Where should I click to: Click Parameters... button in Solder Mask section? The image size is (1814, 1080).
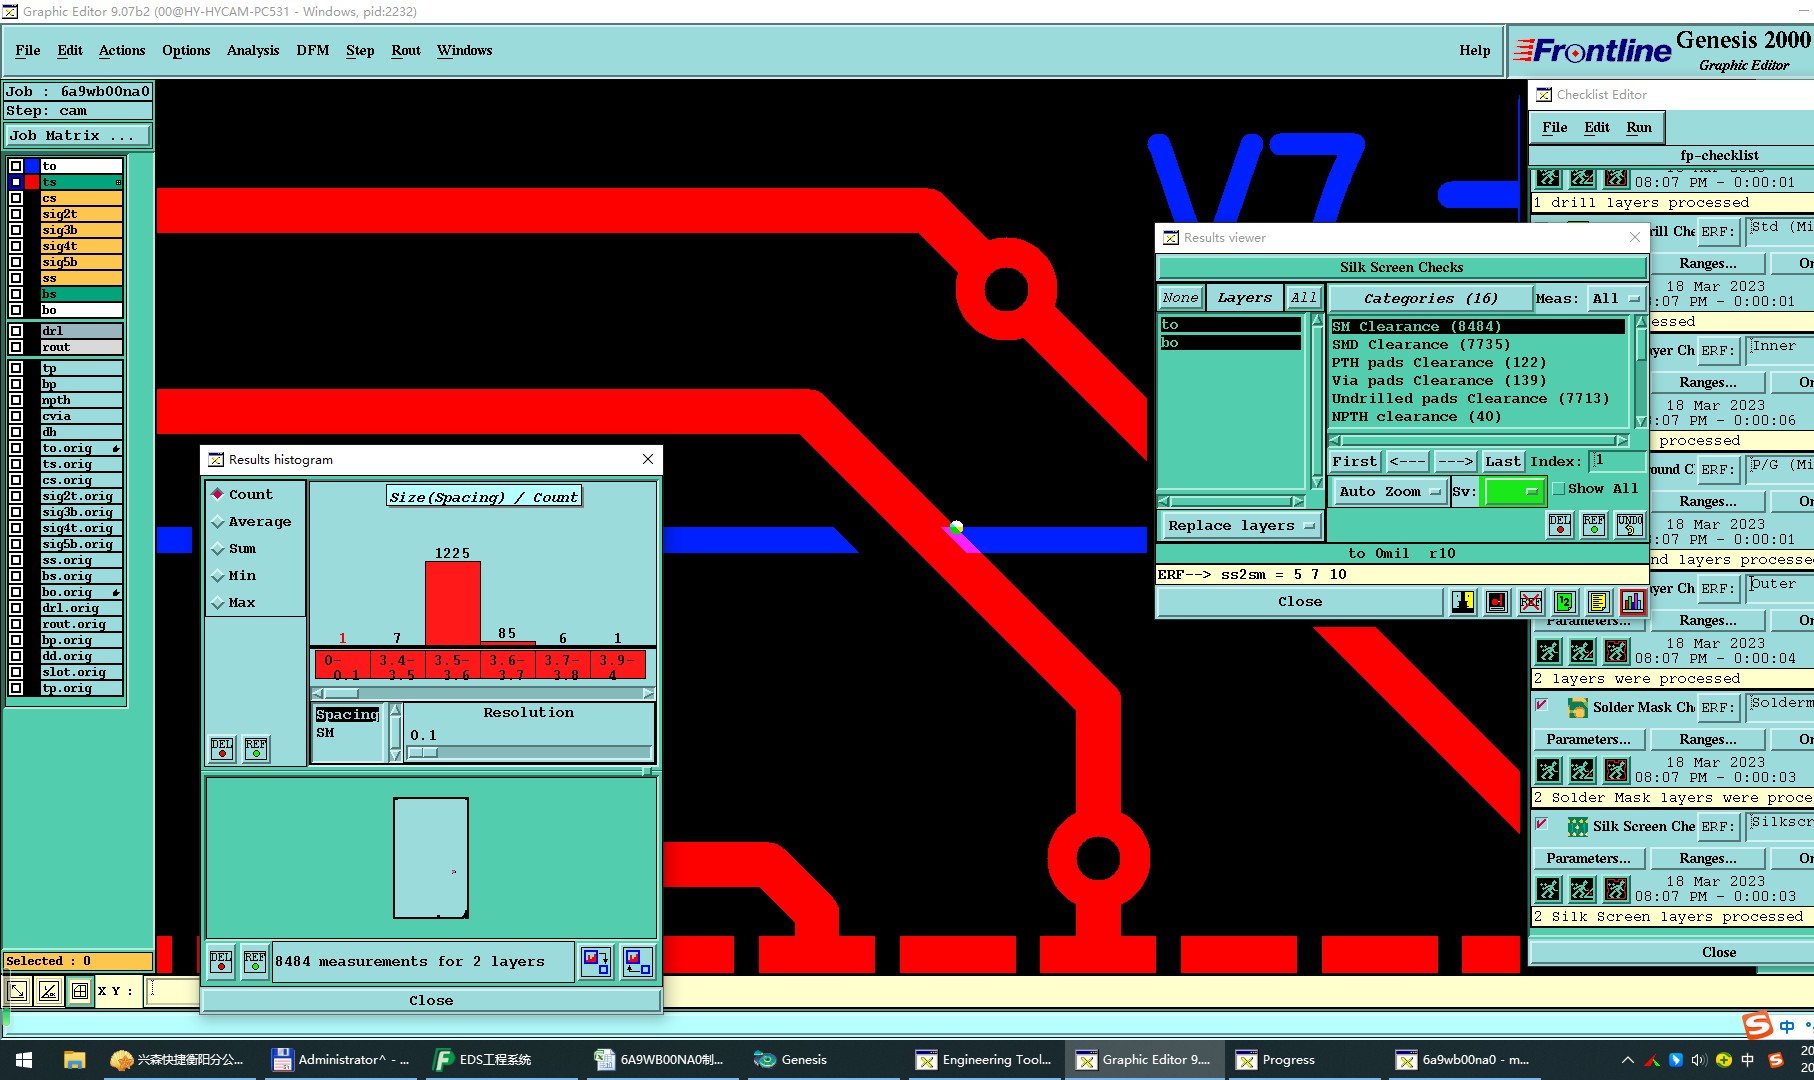coord(1587,739)
